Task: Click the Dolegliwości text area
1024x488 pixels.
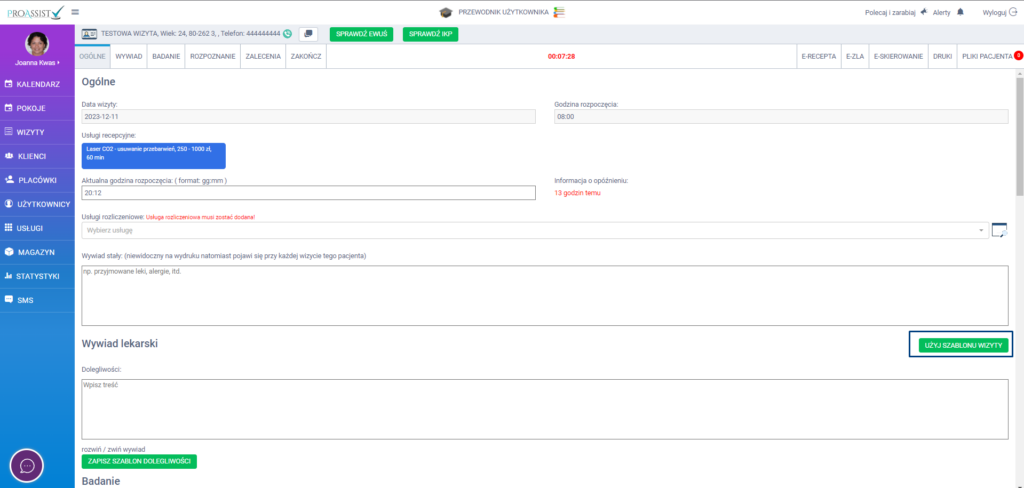Action: [x=545, y=408]
